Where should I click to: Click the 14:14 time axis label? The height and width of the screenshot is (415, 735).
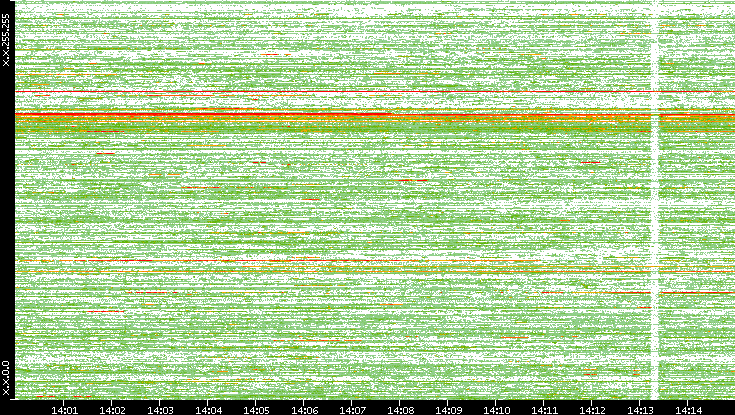pos(688,410)
